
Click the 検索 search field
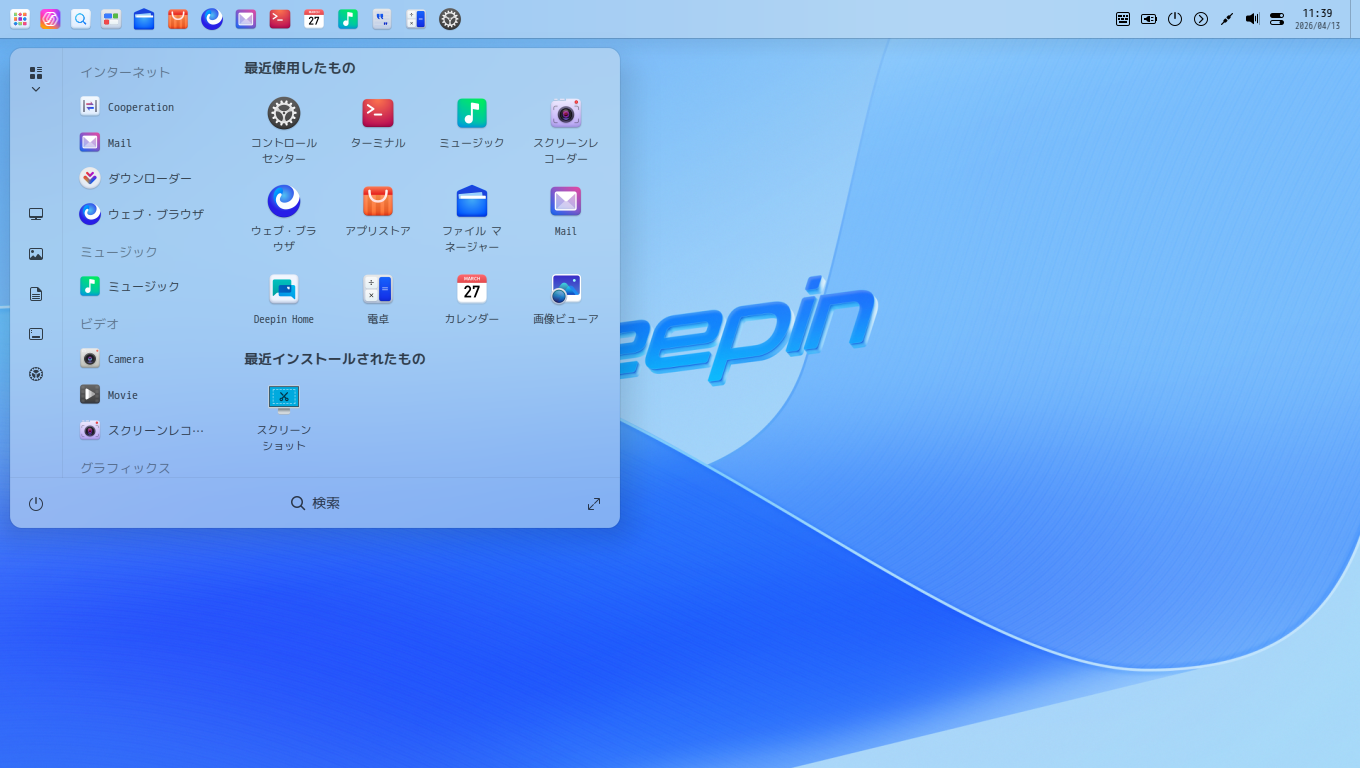[x=315, y=503]
